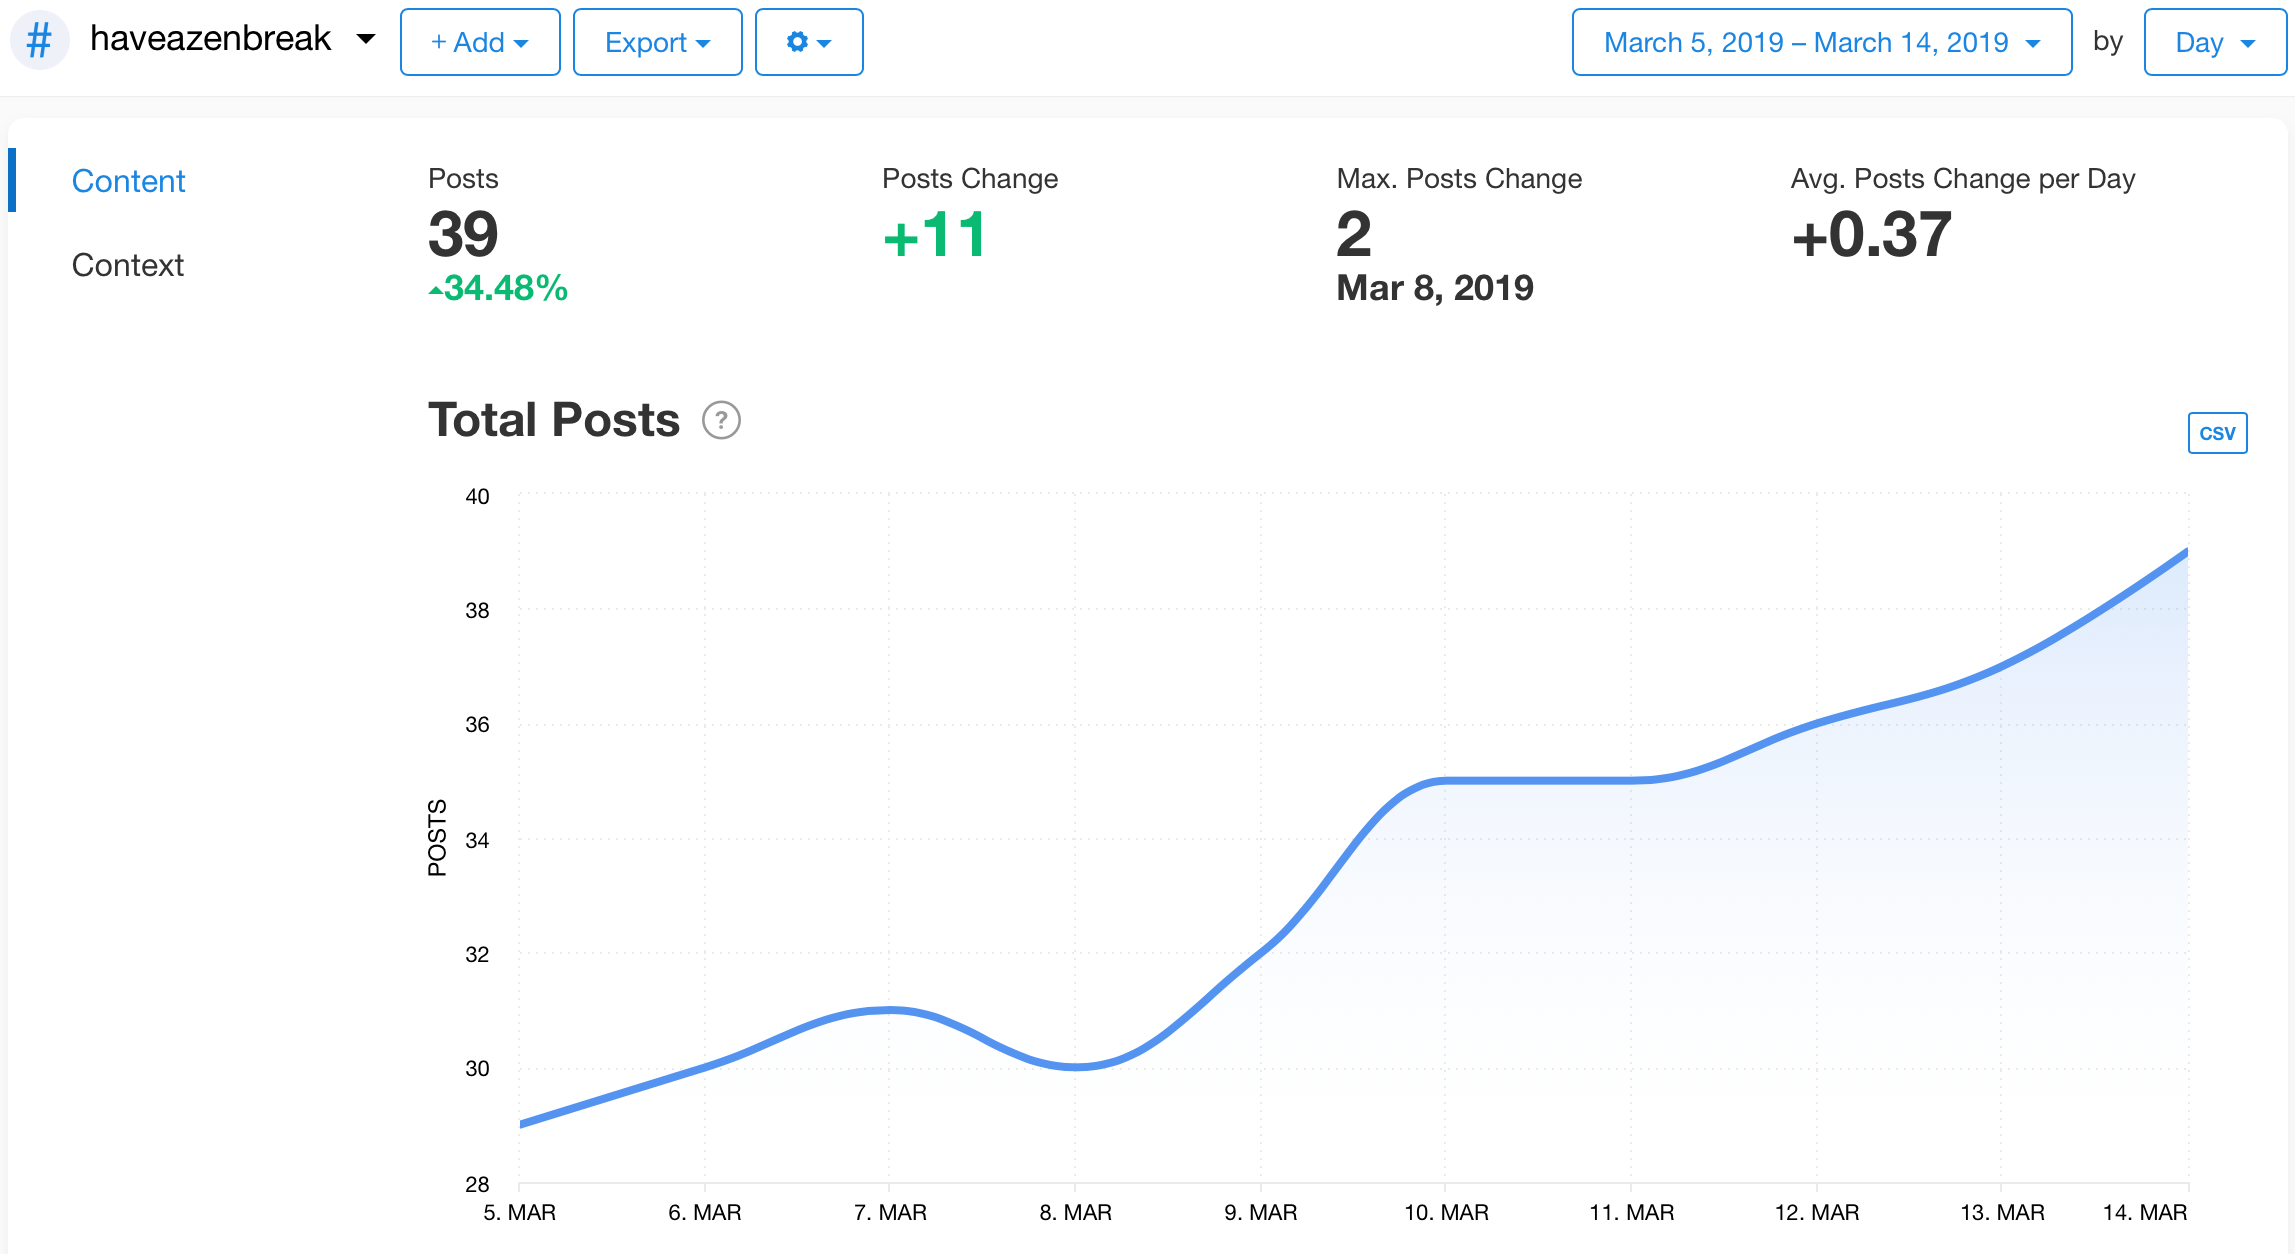Open the gear settings menu
Viewport: 2295px width, 1254px height.
pyautogui.click(x=808, y=42)
